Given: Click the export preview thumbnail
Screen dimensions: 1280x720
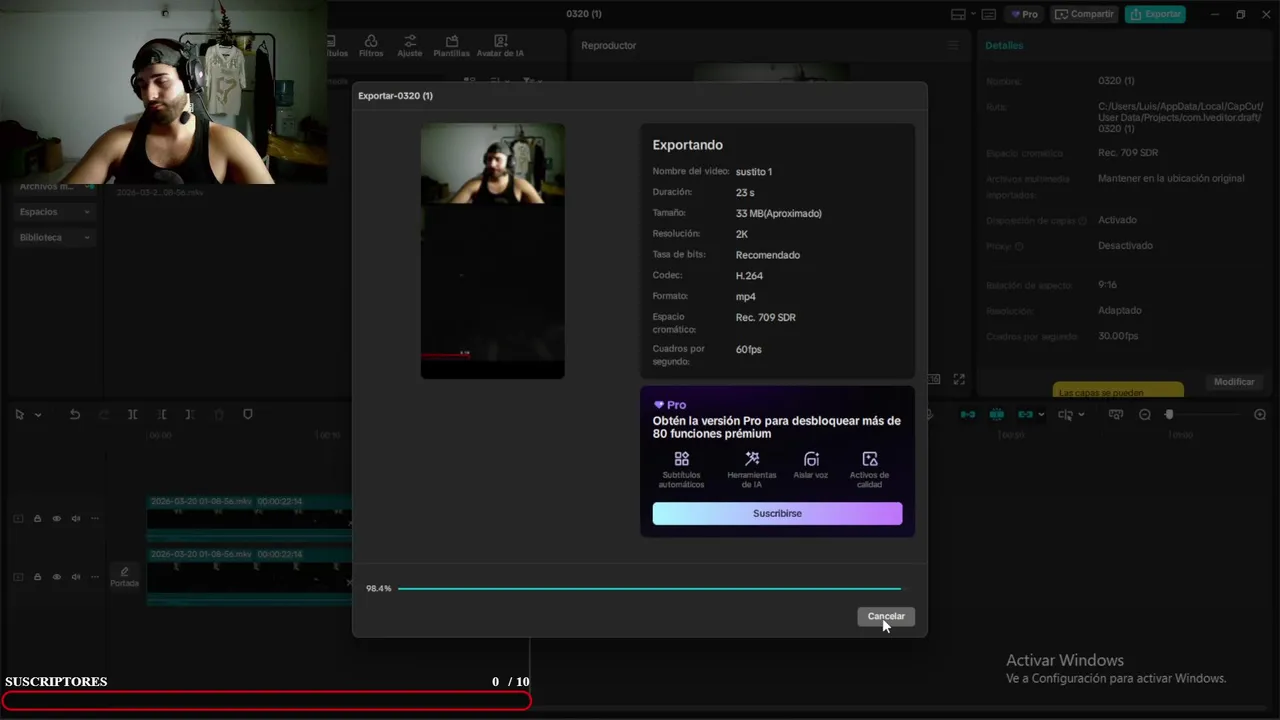Looking at the screenshot, I should coord(492,251).
